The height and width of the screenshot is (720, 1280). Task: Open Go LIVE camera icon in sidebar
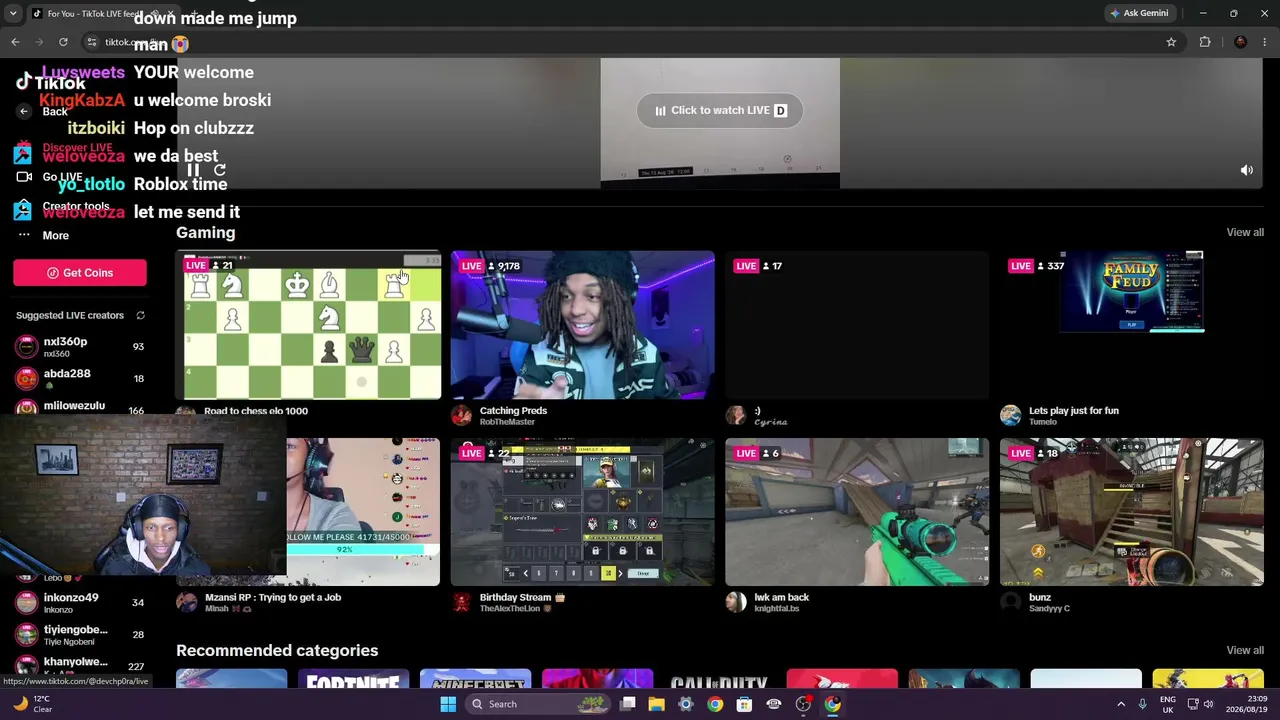point(24,177)
